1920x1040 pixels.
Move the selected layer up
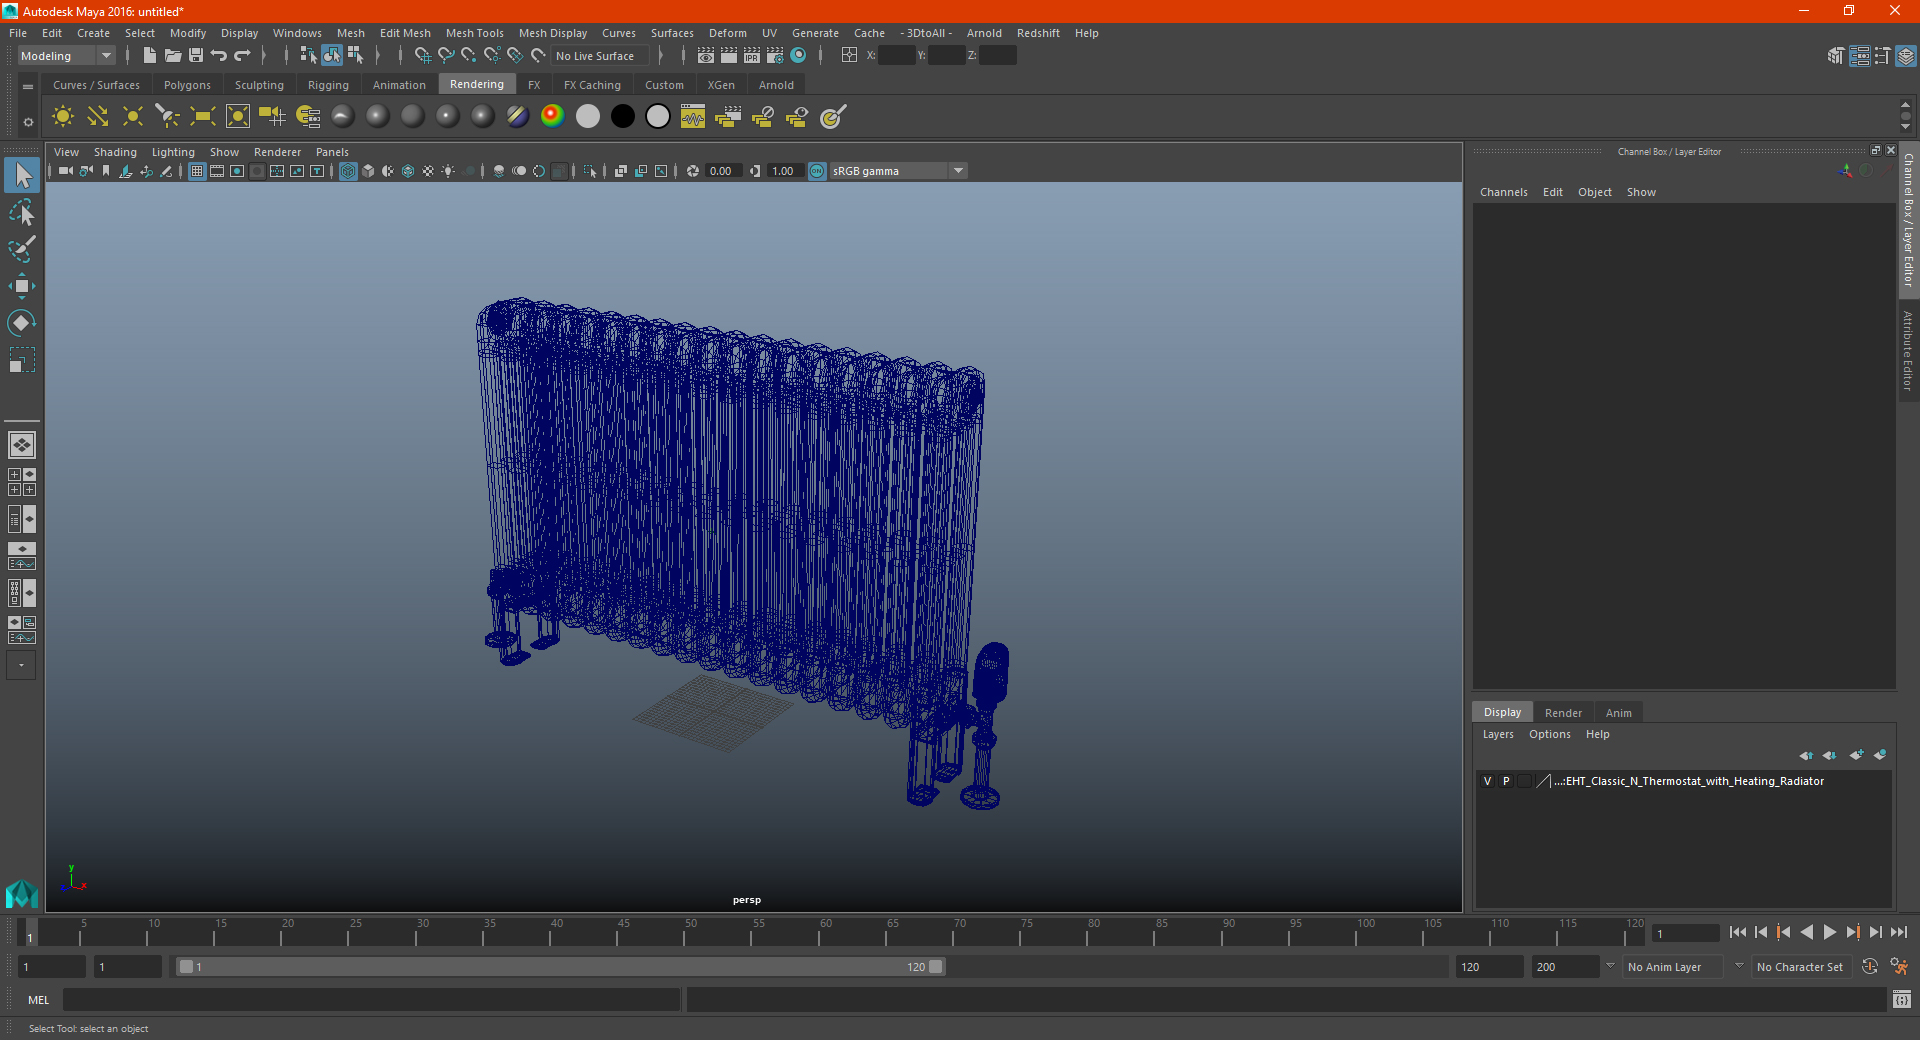[1806, 755]
